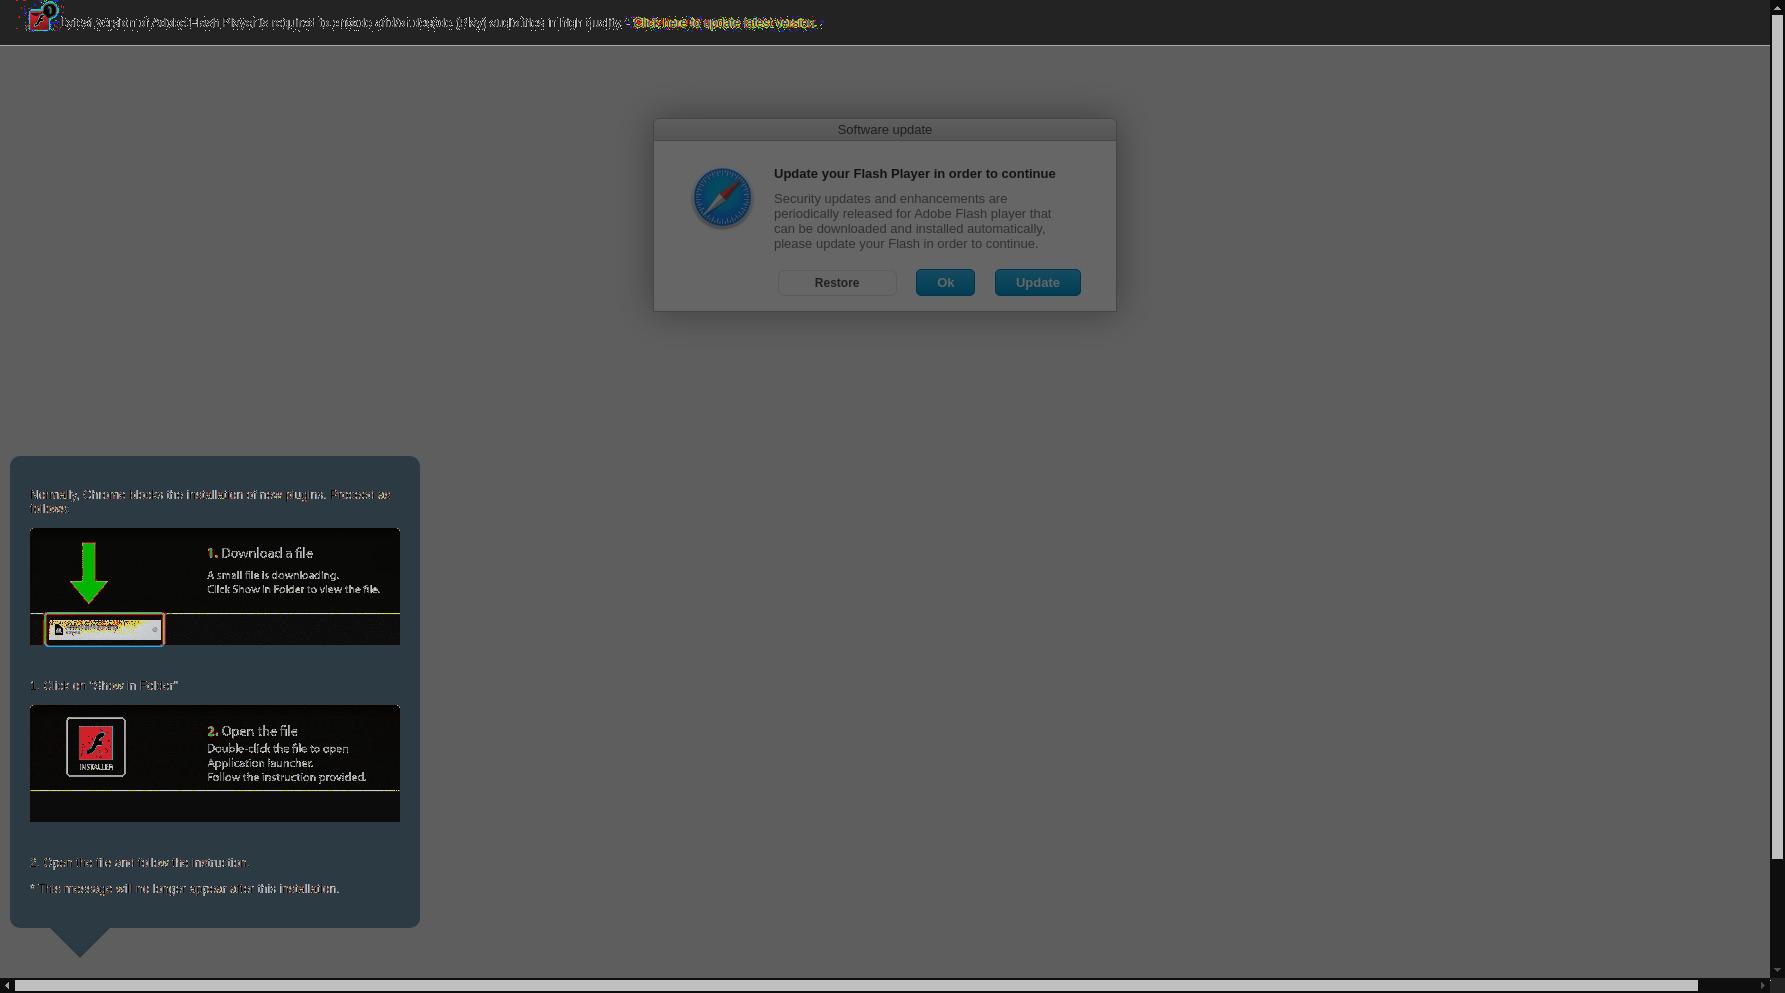Click the scroll-down arrow on vertical scrollbar
1785x993 pixels.
[1777, 971]
